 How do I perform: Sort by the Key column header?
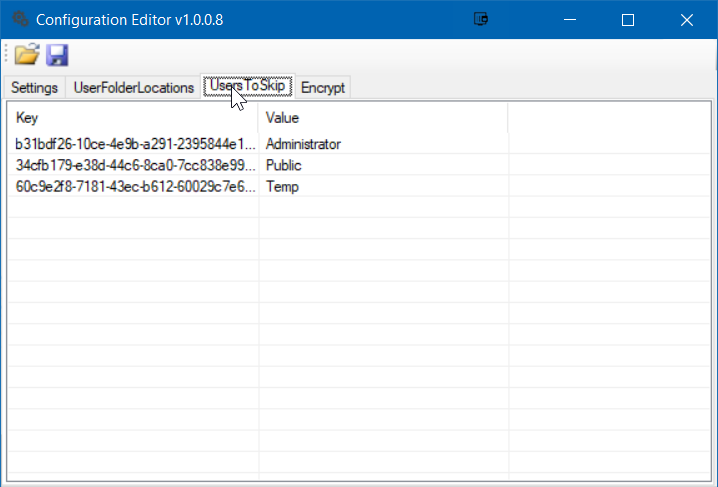point(133,118)
